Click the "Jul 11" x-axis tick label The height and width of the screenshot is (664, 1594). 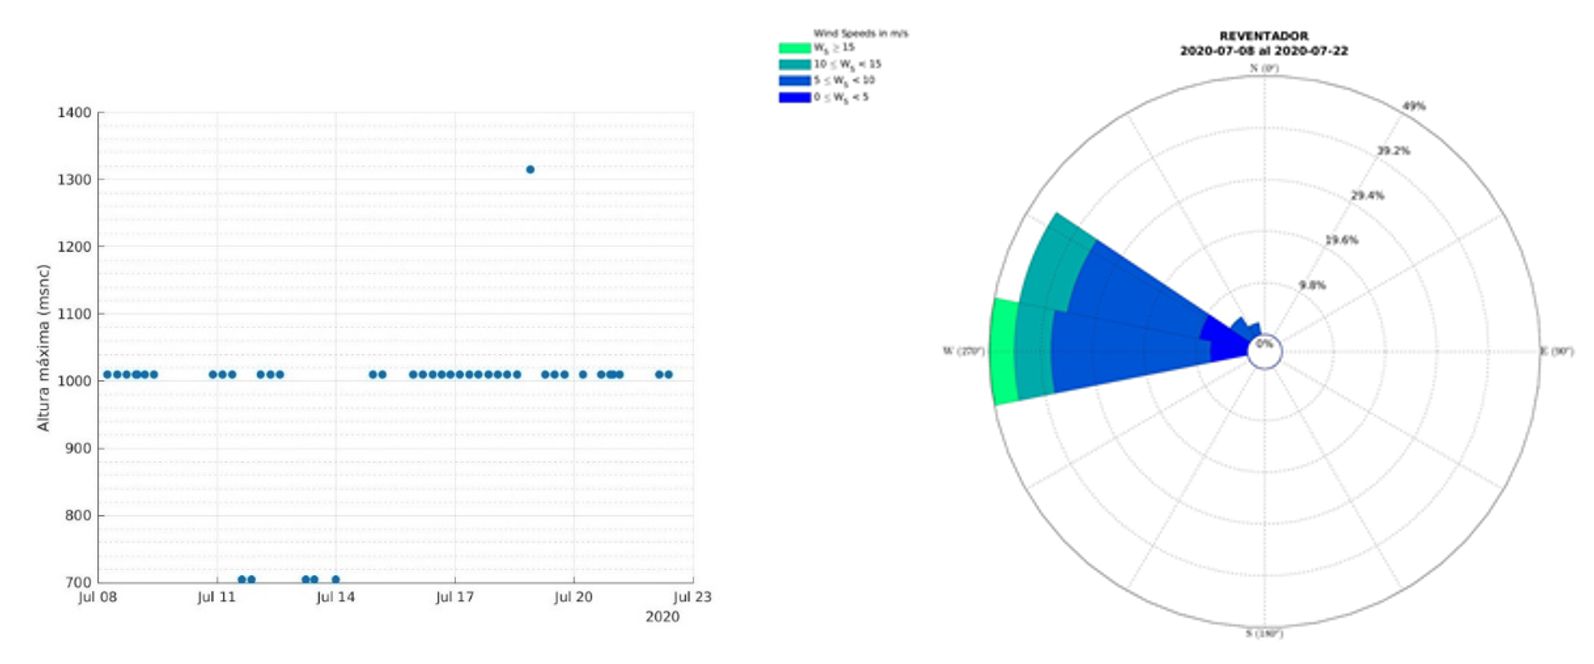(x=216, y=598)
